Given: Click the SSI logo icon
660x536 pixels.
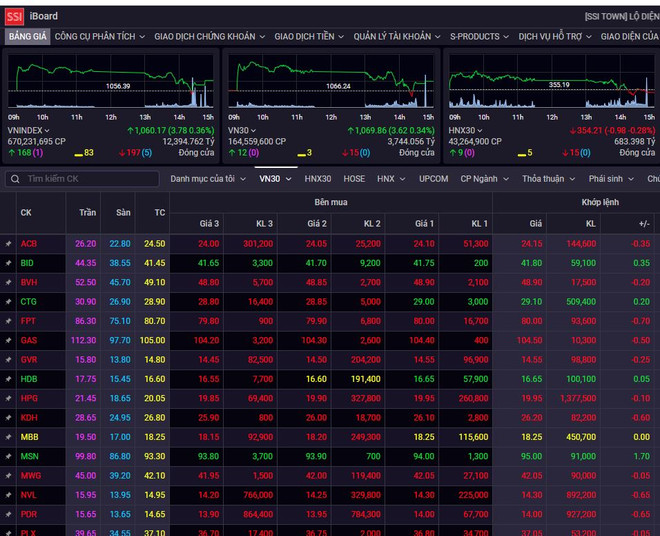Looking at the screenshot, I should (x=13, y=16).
